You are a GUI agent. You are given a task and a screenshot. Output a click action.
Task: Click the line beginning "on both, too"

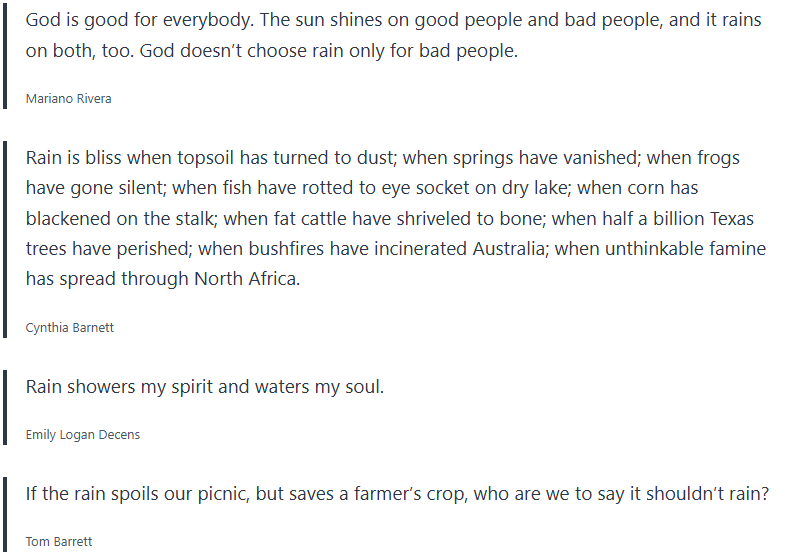point(272,51)
